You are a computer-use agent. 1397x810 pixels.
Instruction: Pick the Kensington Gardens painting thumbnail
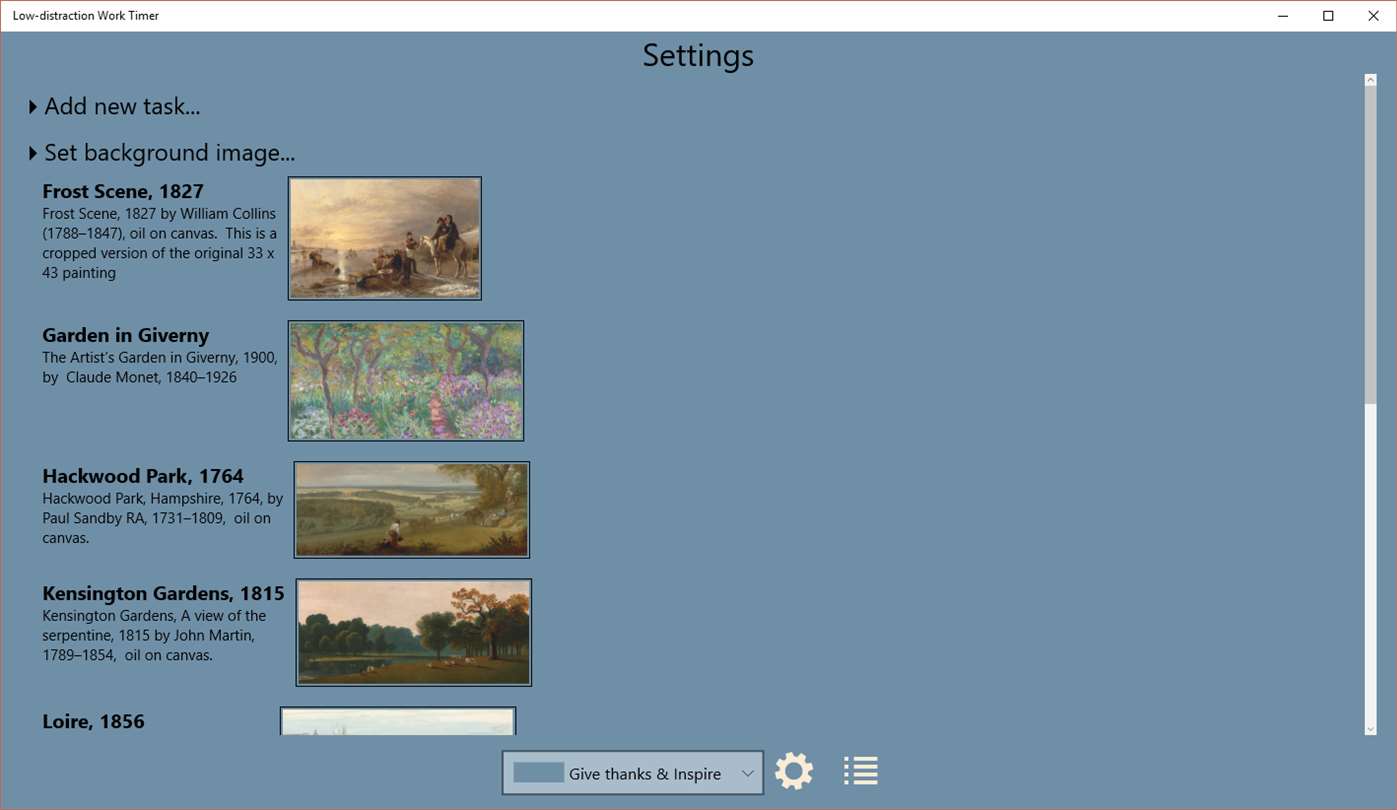[414, 632]
